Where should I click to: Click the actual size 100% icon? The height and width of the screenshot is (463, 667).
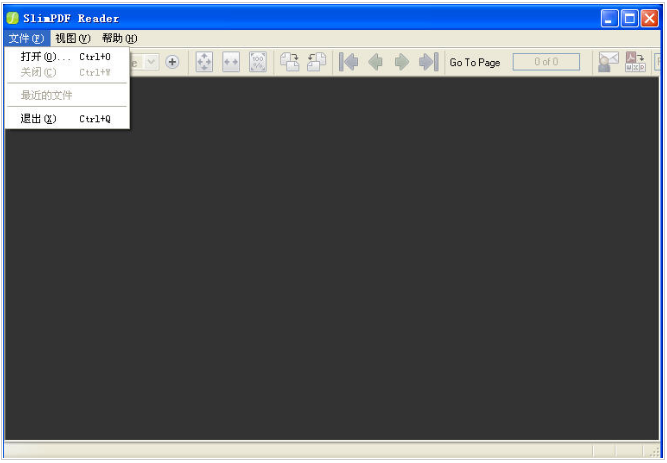[x=258, y=62]
